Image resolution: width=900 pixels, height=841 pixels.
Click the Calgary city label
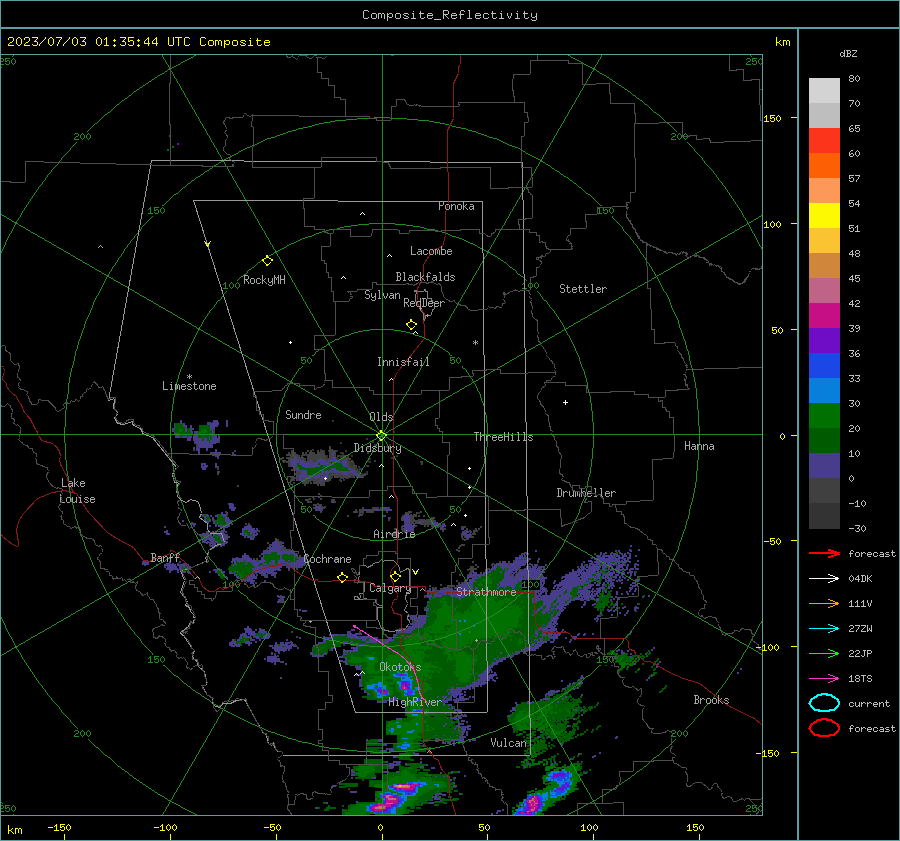click(390, 588)
